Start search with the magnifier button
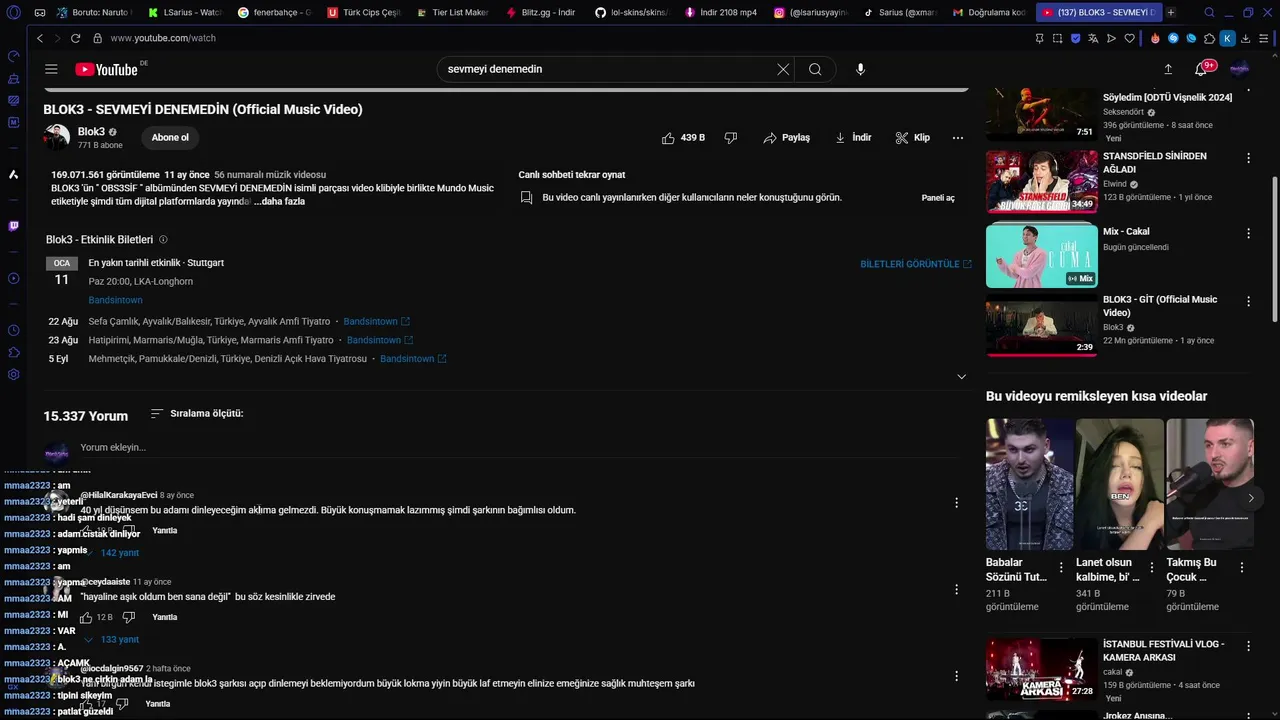 point(815,69)
